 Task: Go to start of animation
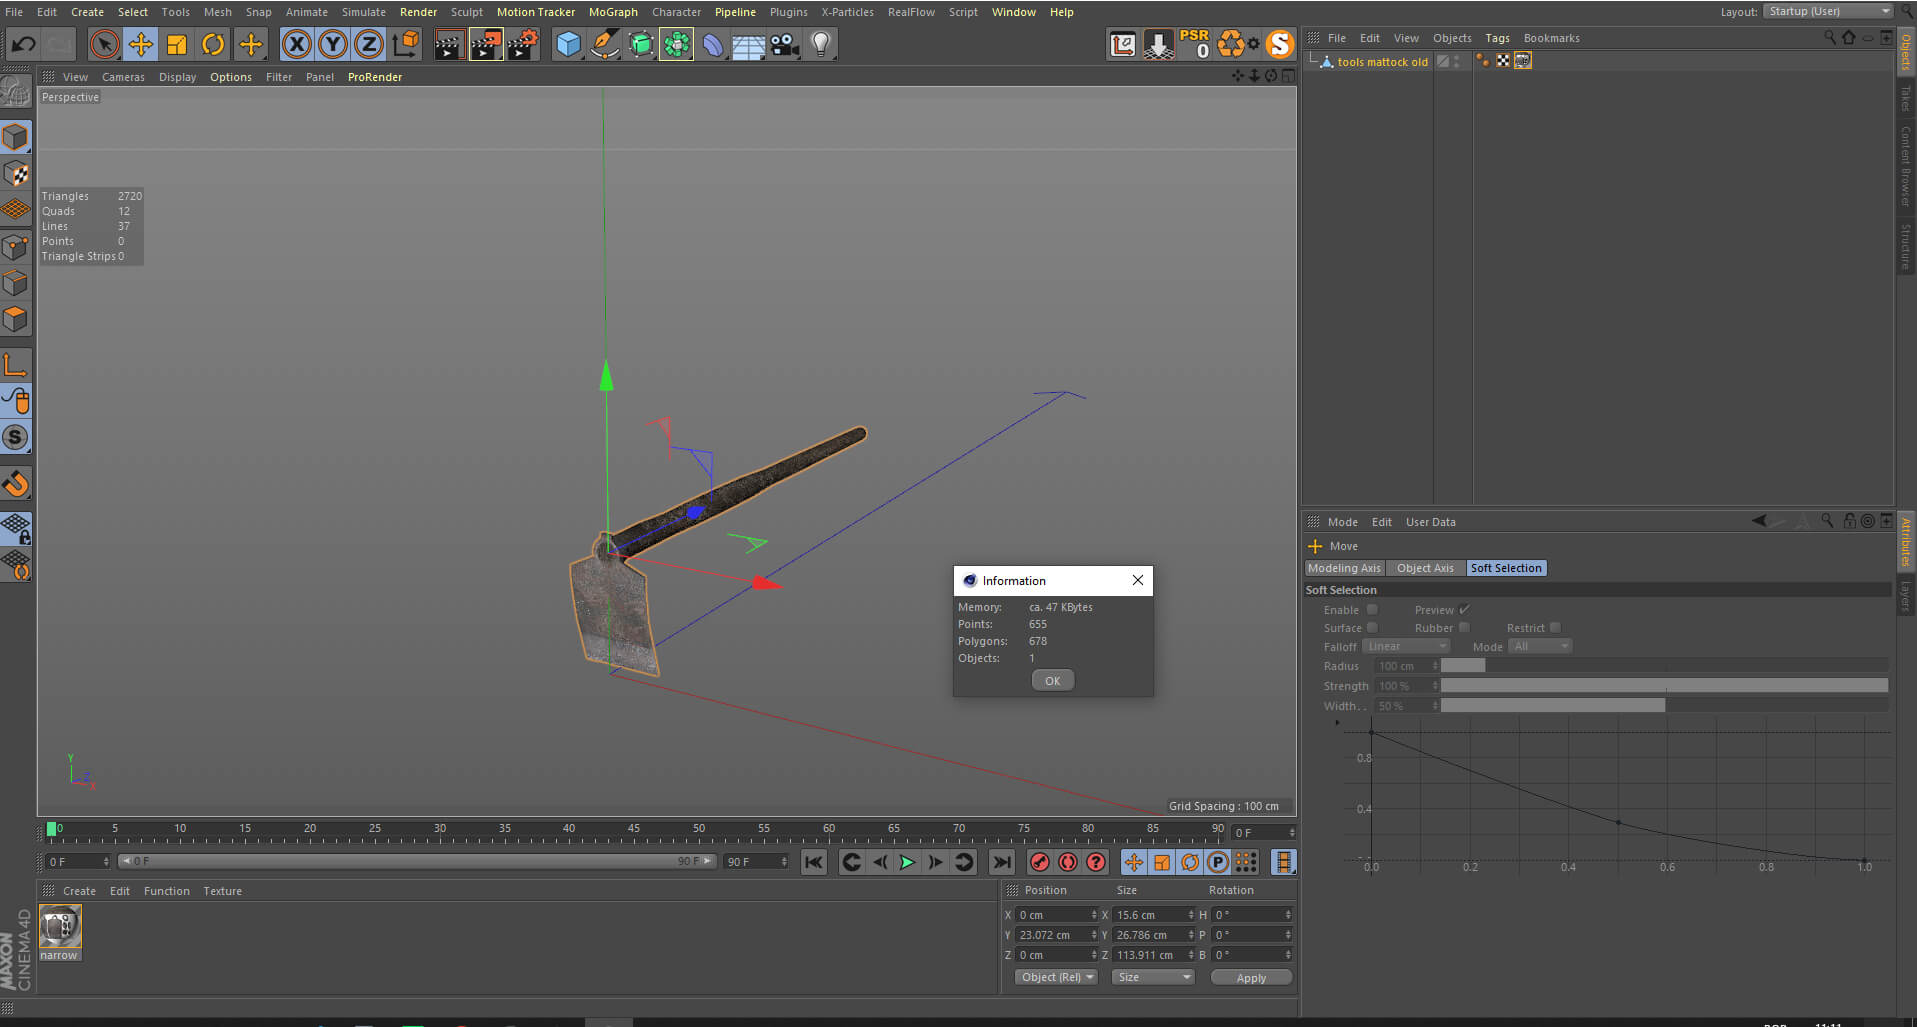click(x=814, y=862)
